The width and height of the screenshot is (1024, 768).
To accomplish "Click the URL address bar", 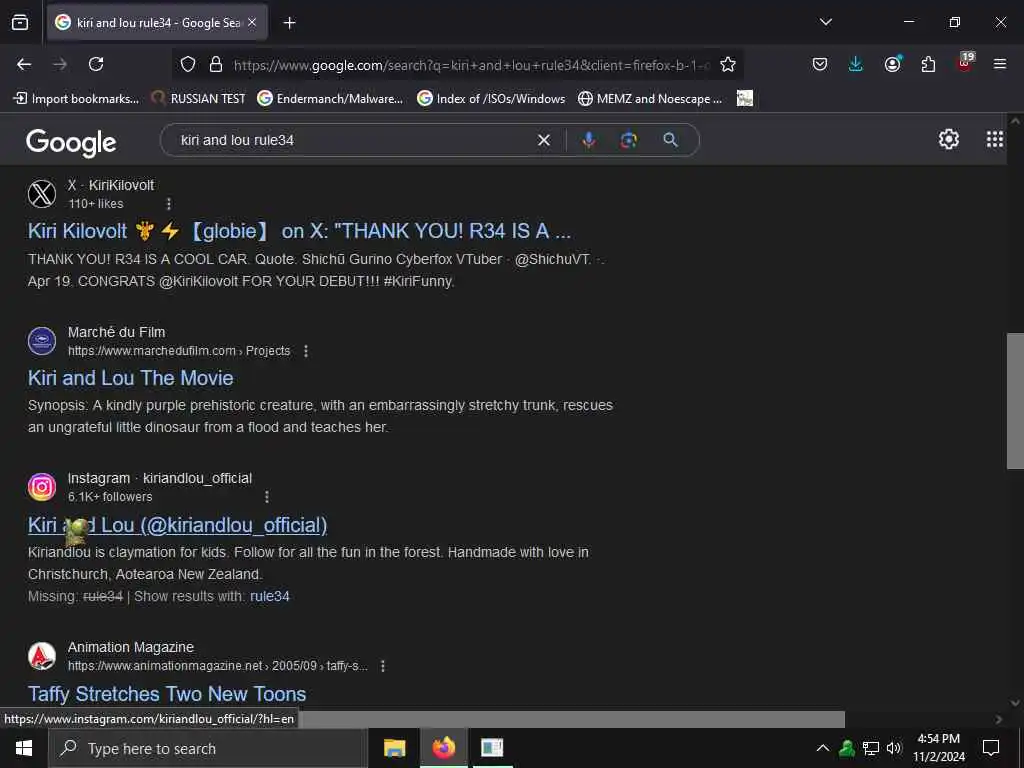I will pos(470,65).
